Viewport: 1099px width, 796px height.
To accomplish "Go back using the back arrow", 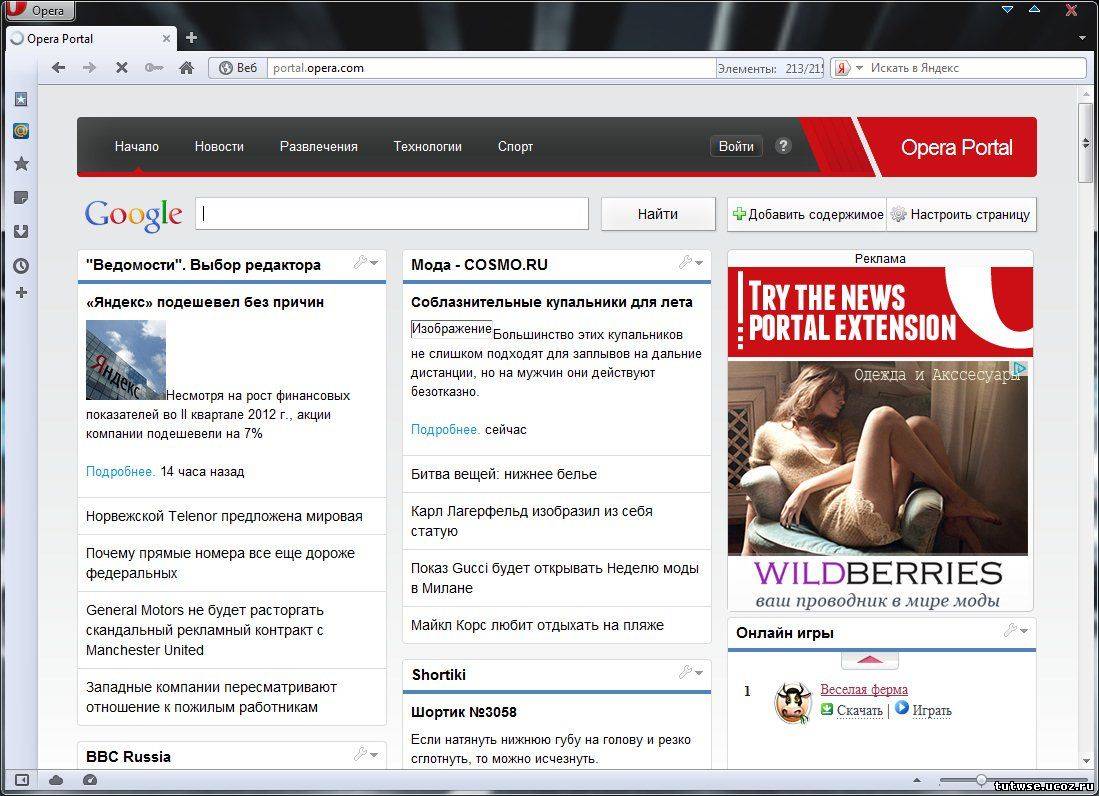I will point(58,68).
